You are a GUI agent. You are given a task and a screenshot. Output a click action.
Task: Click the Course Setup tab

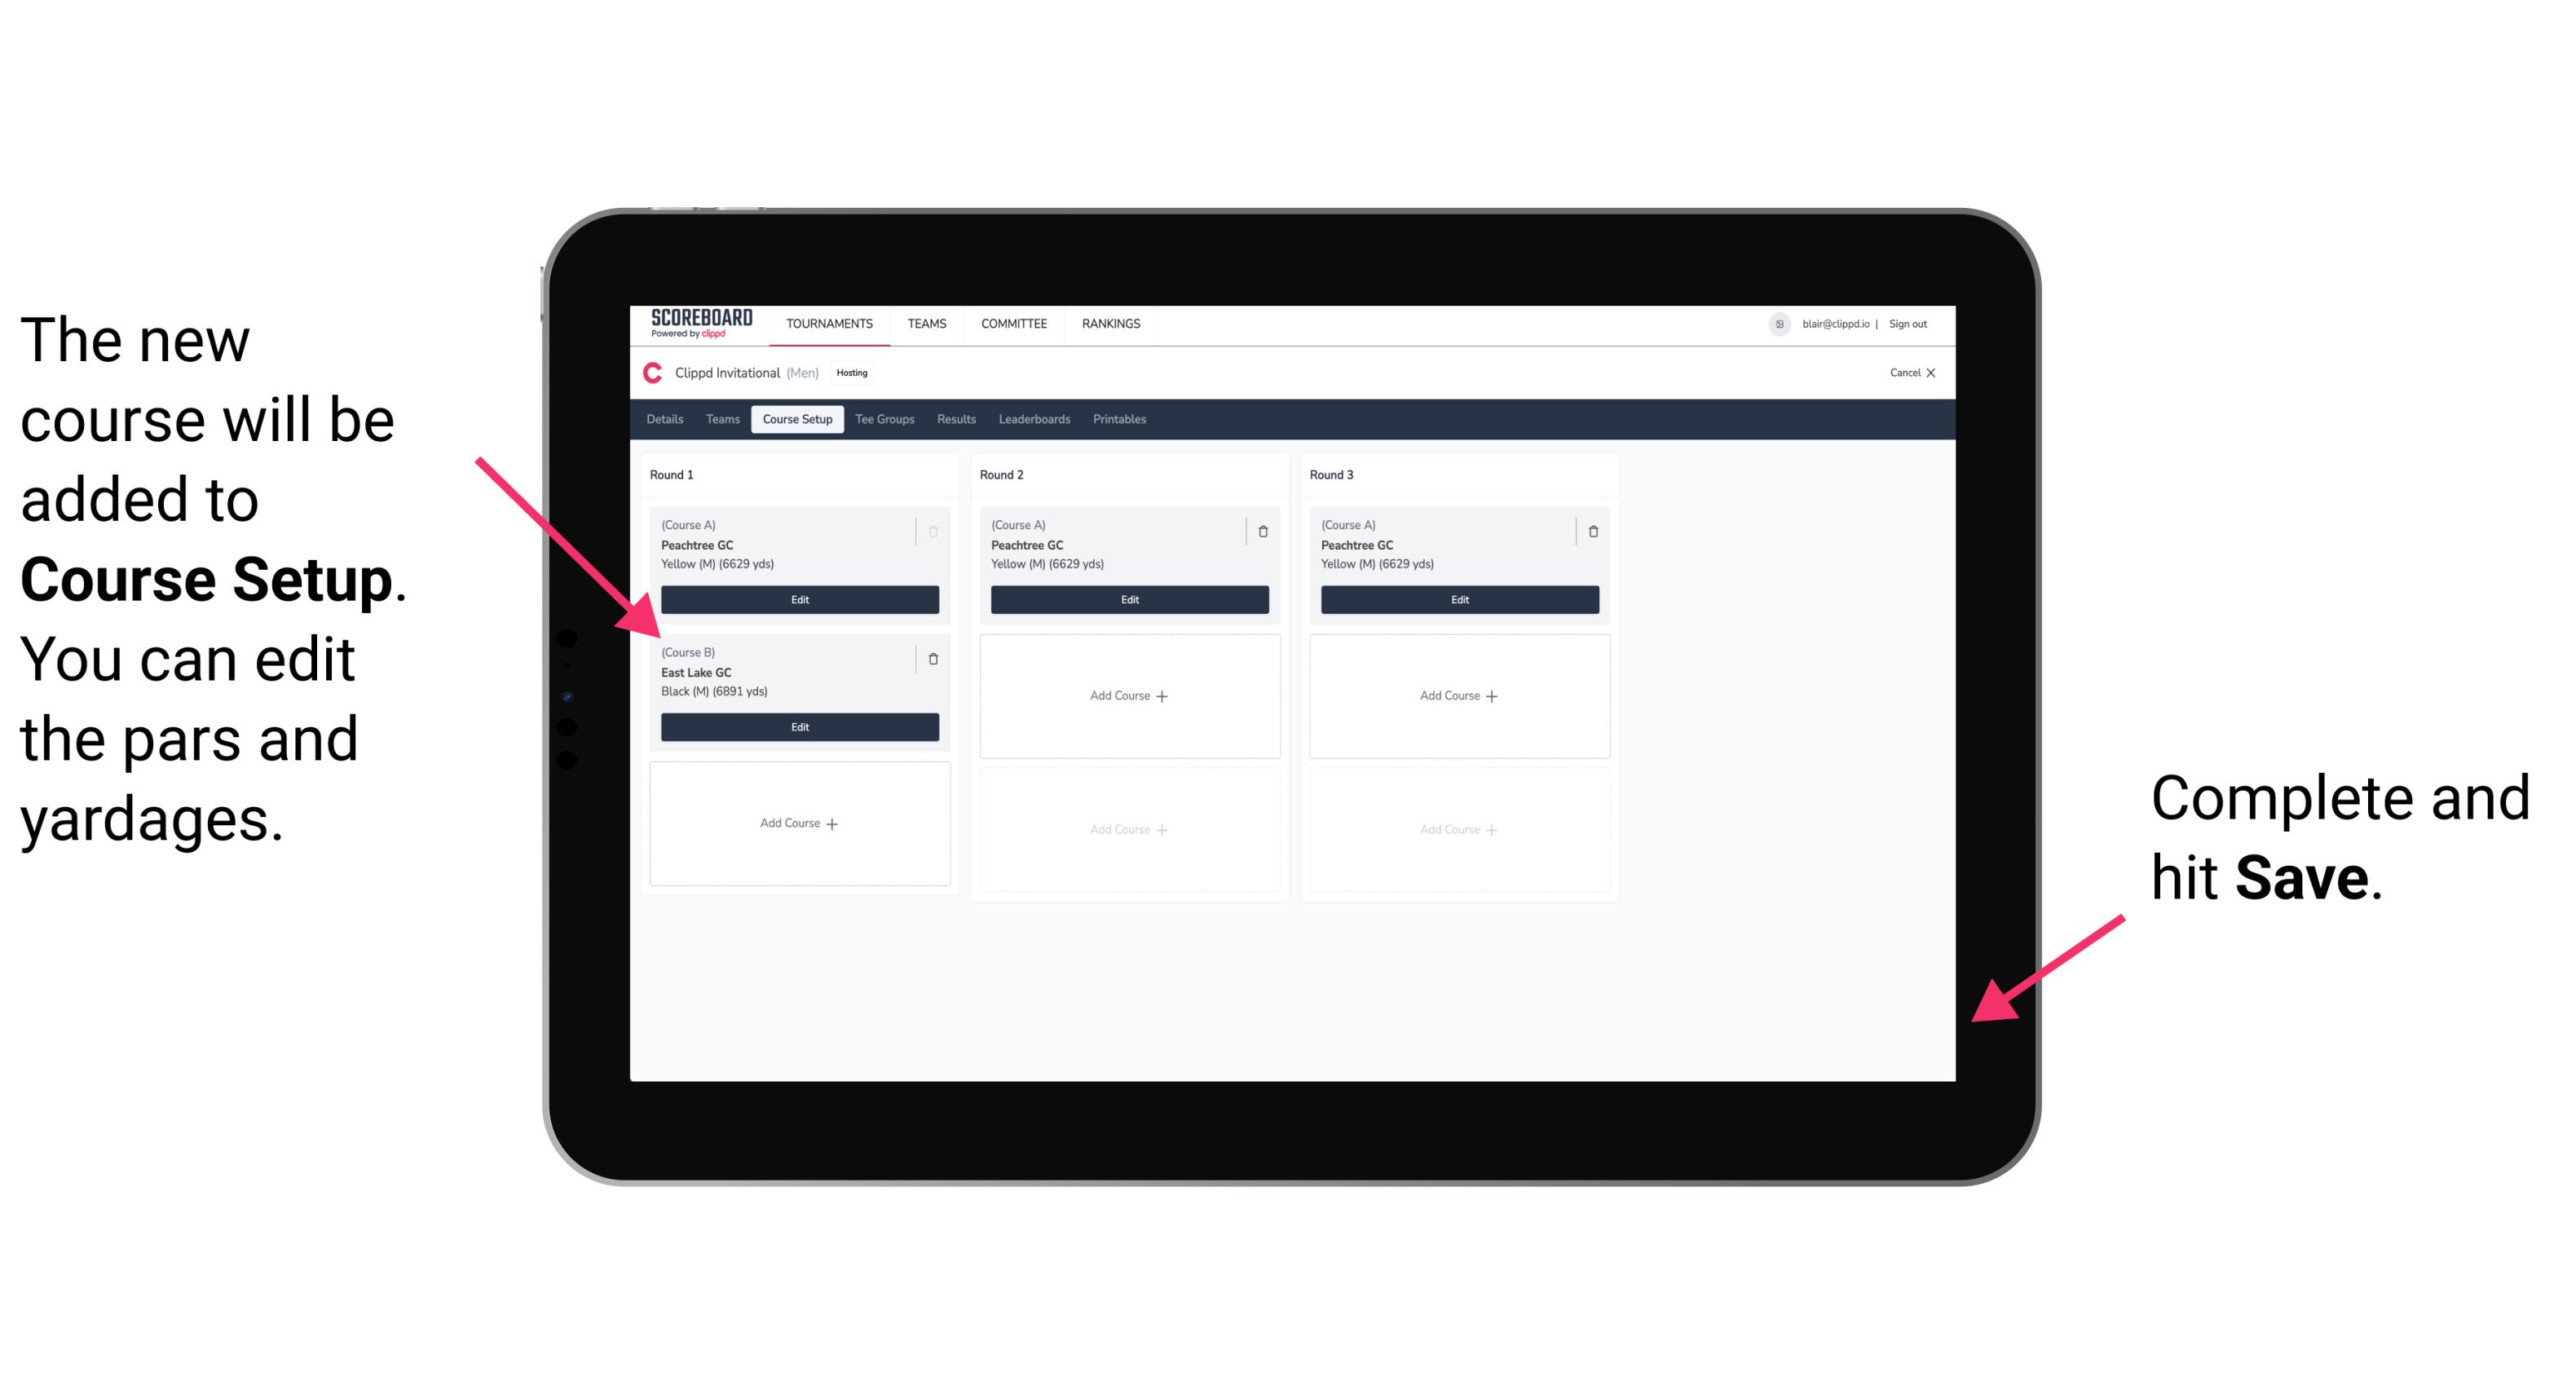point(796,418)
